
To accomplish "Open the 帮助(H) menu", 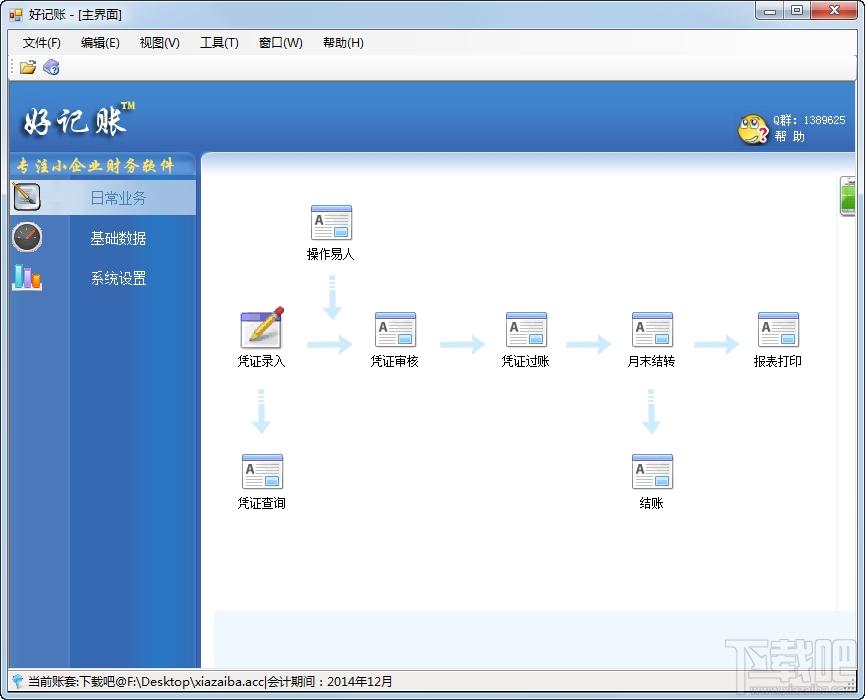I will coord(343,43).
